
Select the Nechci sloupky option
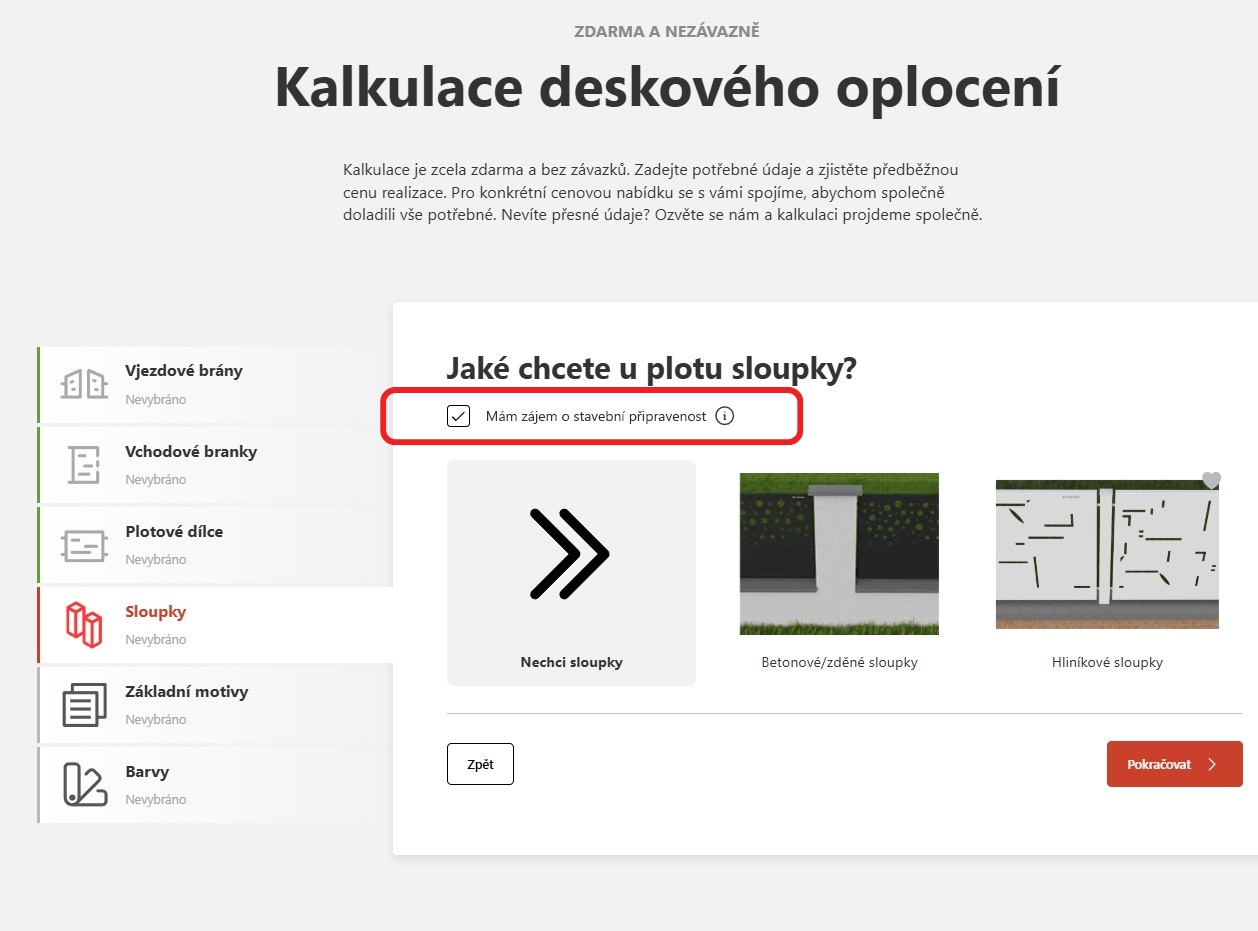571,572
